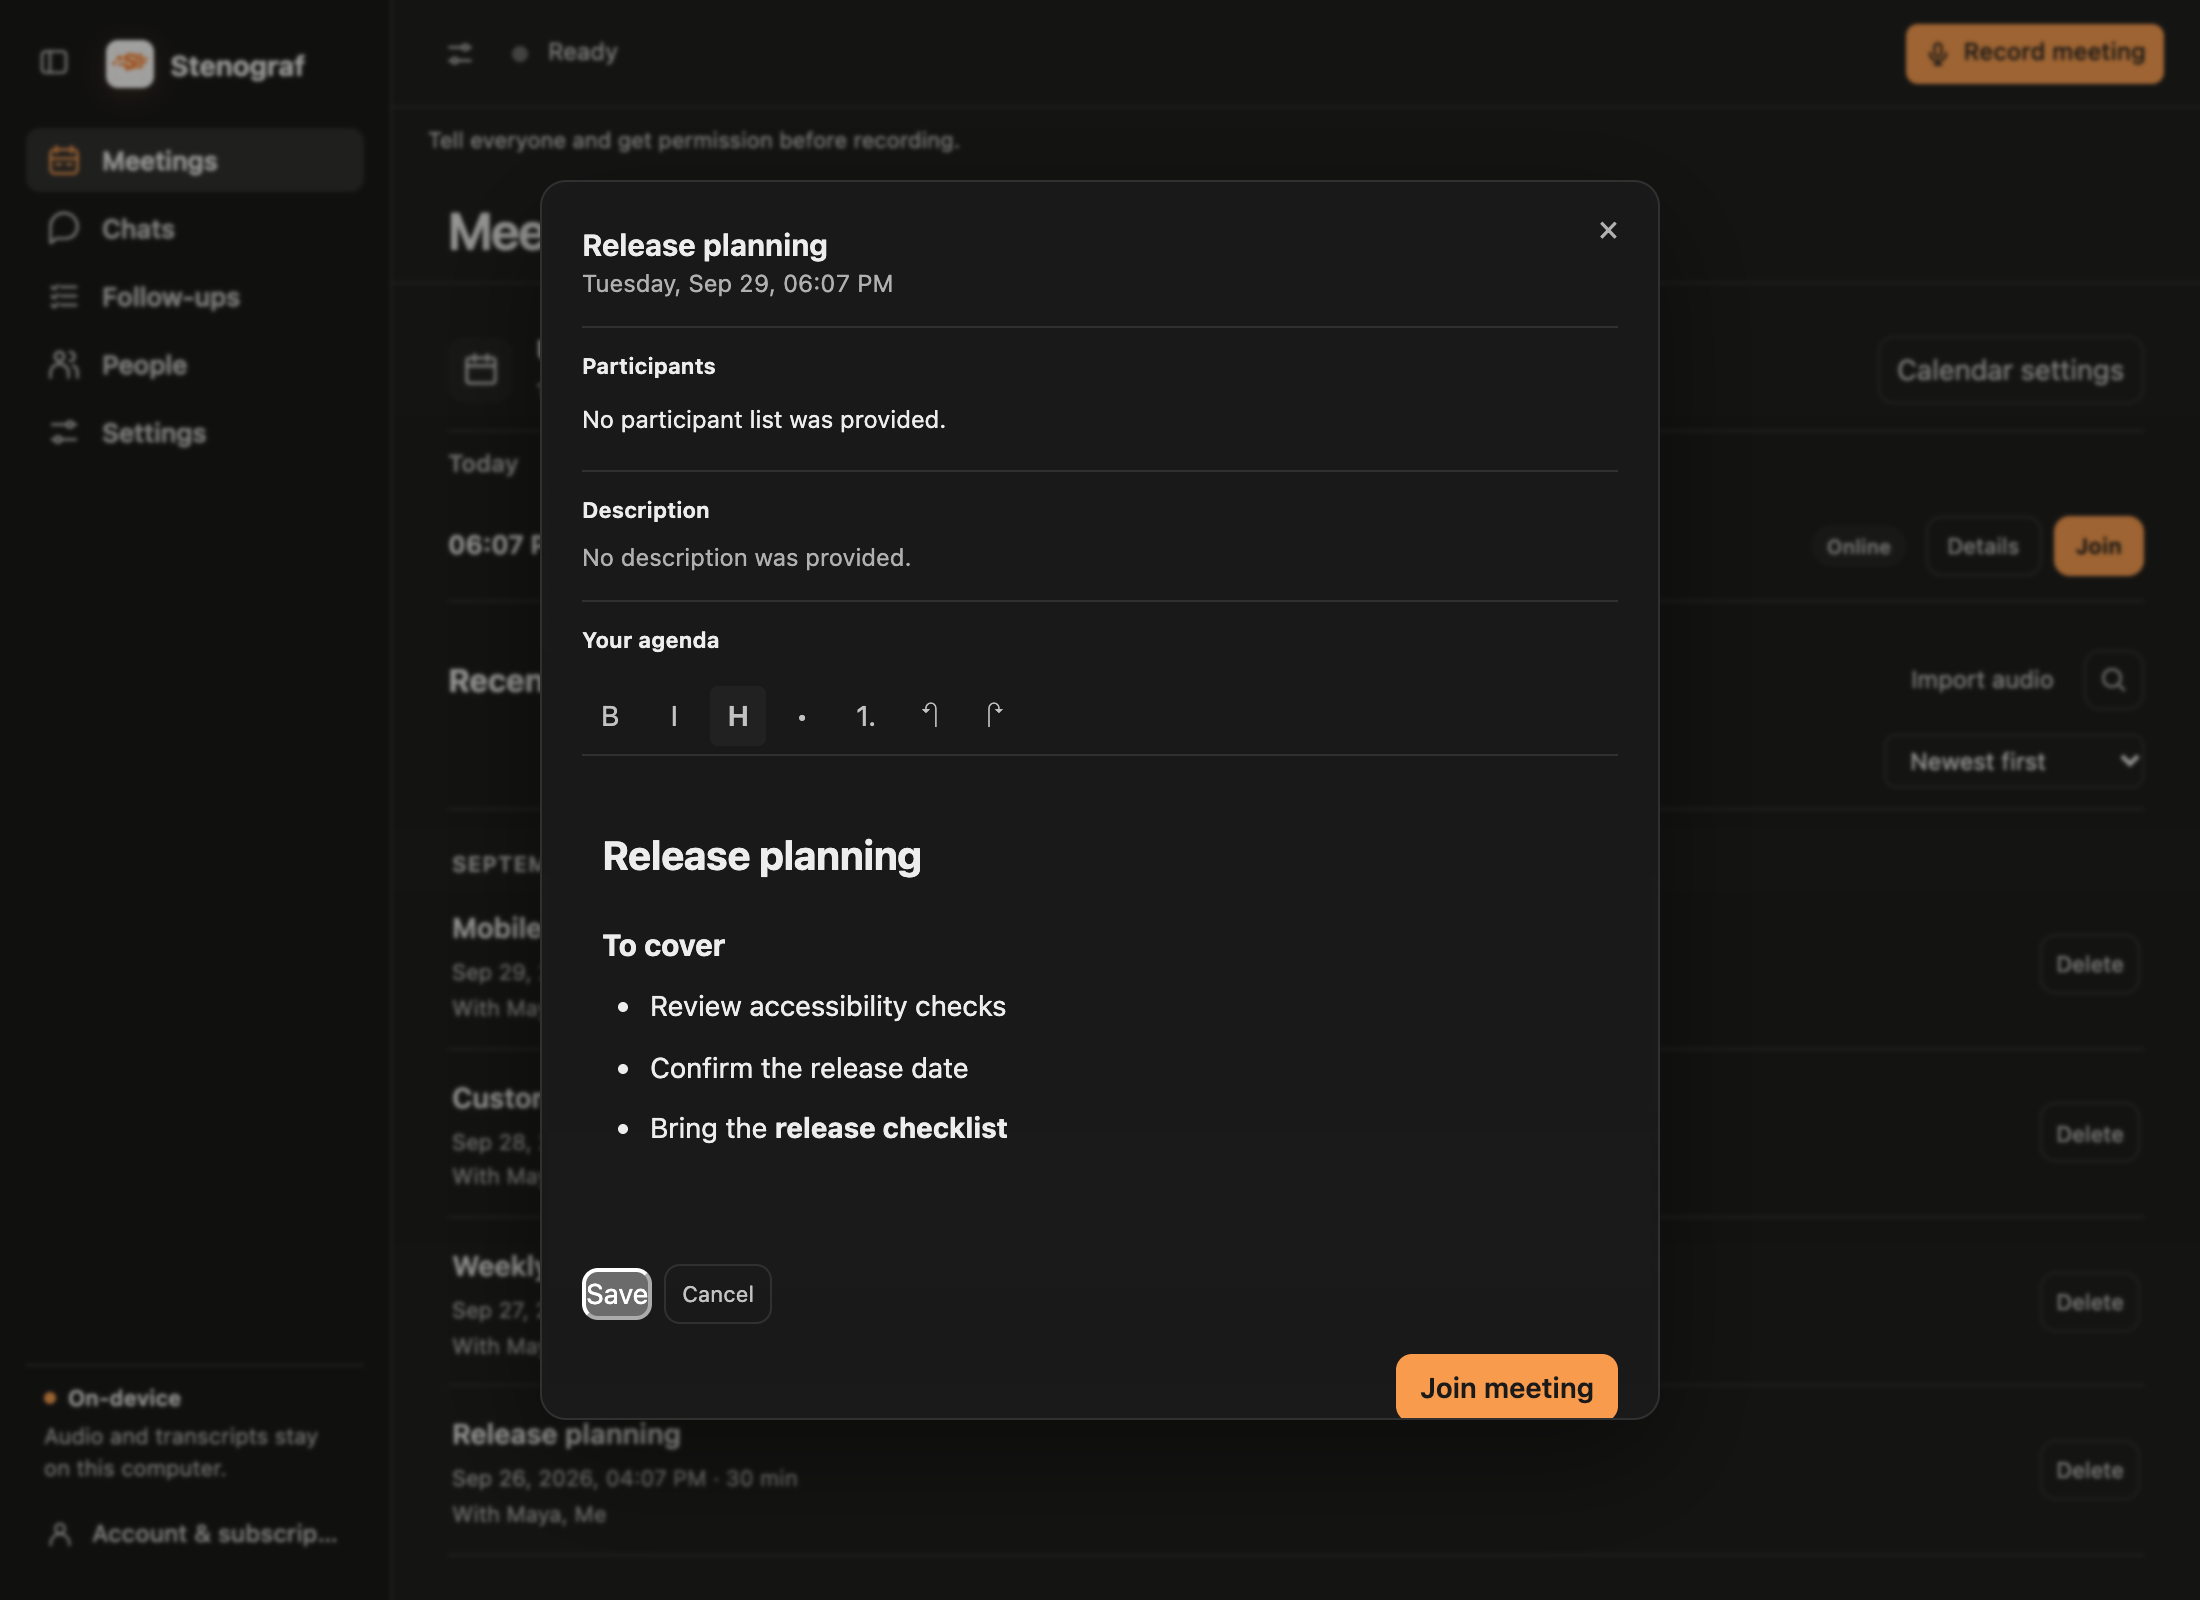Start recording with Record meeting
Viewport: 2200px width, 1600px height.
click(2035, 53)
